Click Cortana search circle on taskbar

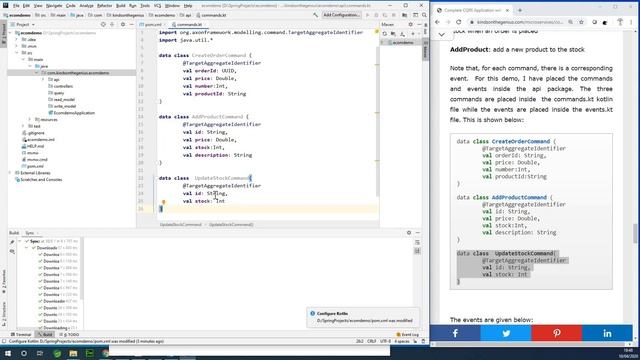tap(24, 353)
